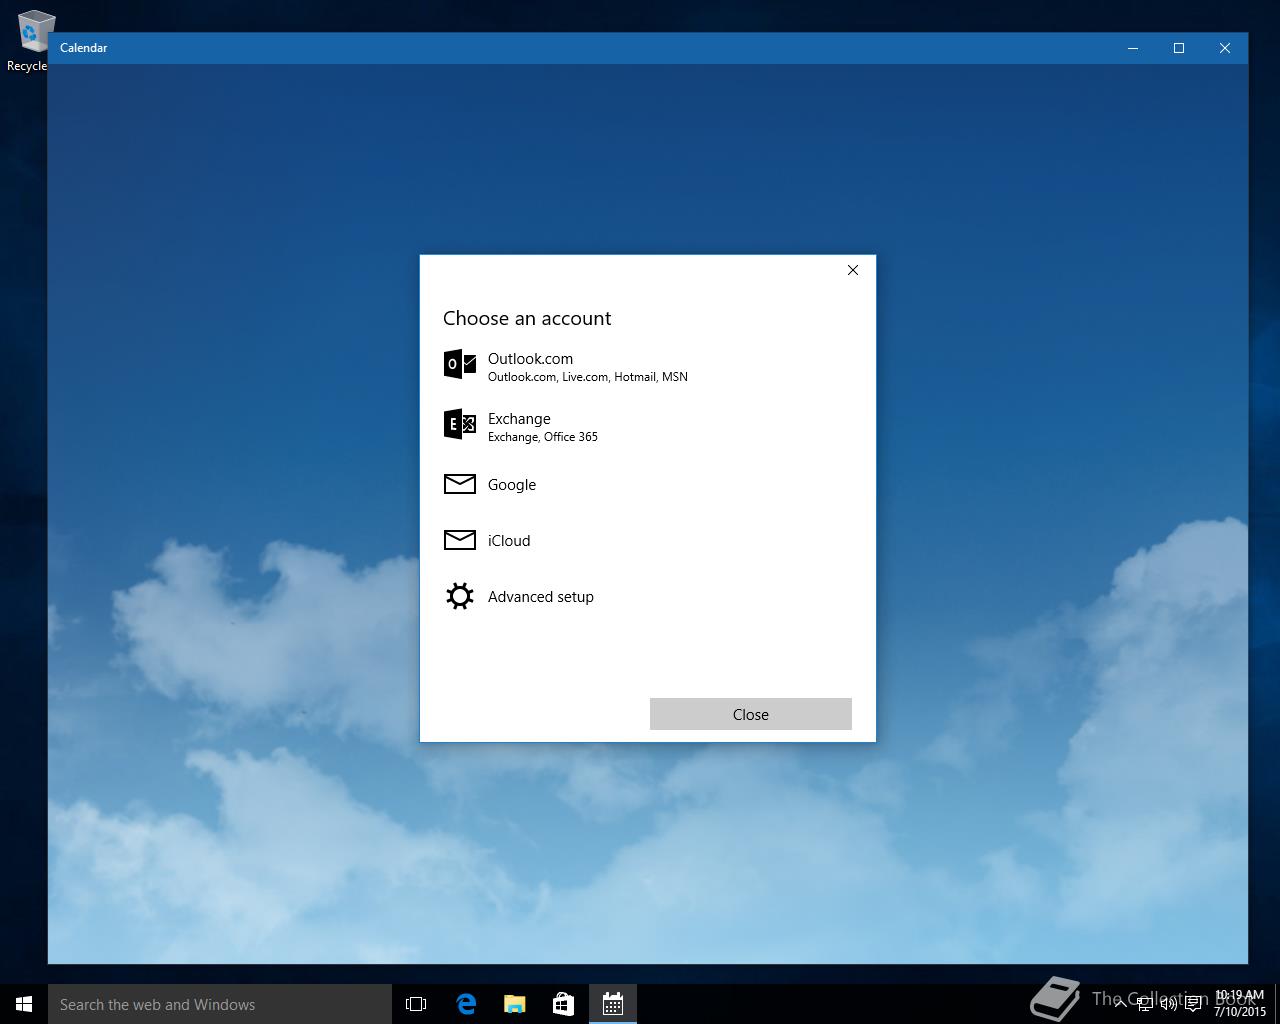Open Advanced setup gear icon
The width and height of the screenshot is (1280, 1024).
click(x=460, y=596)
